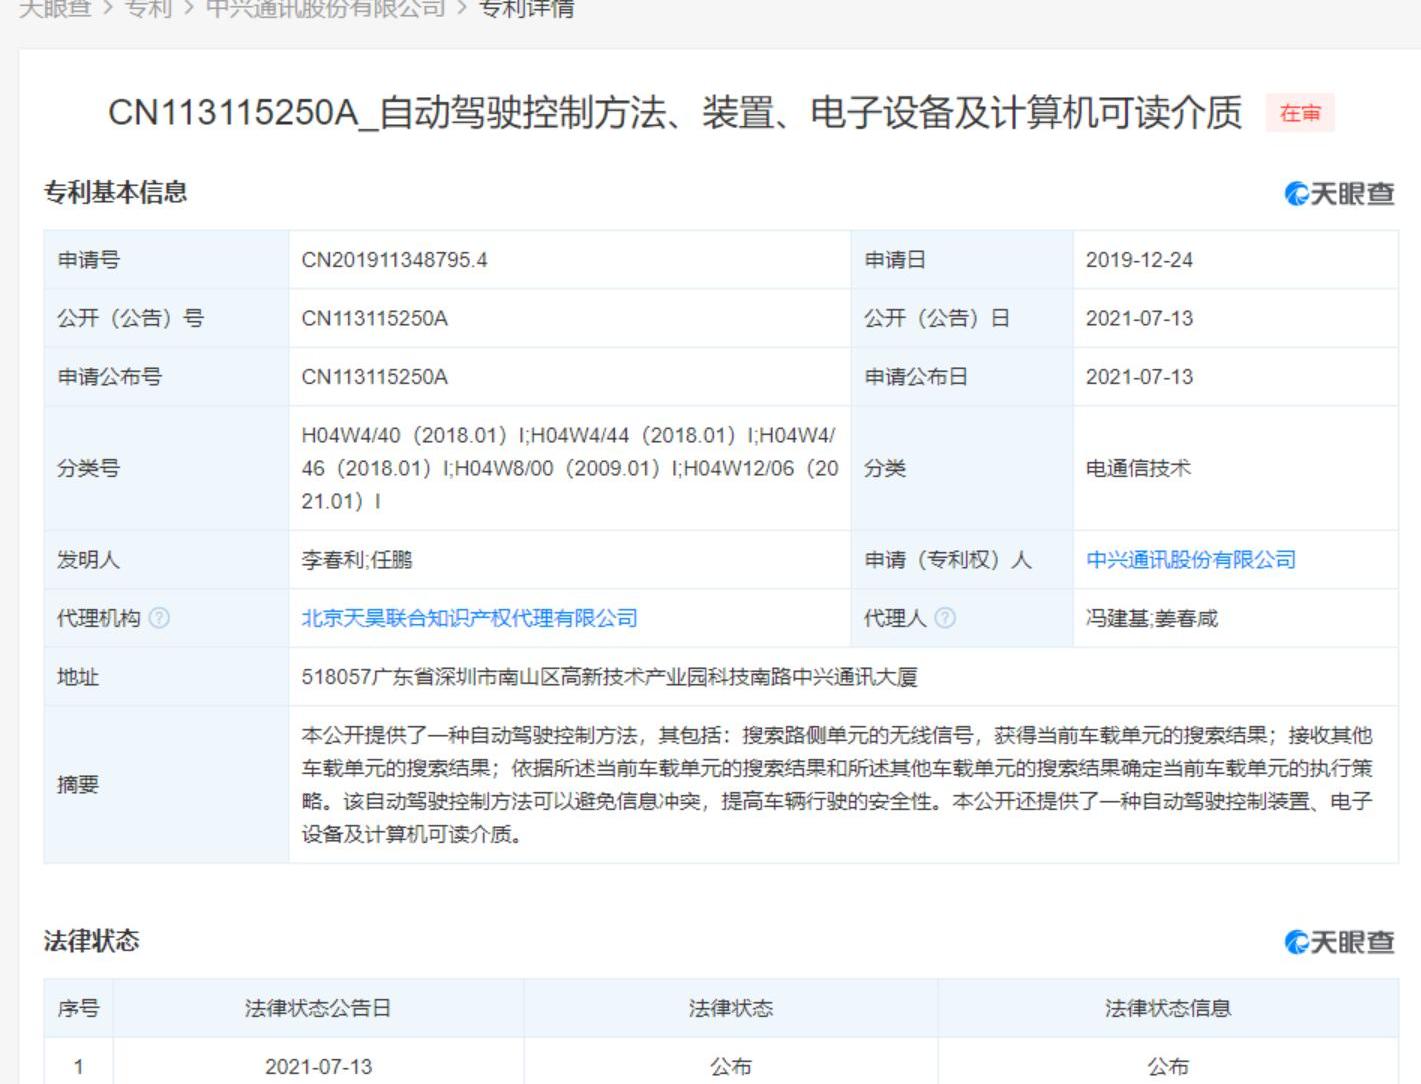Click the 序号 column header

tap(78, 1008)
